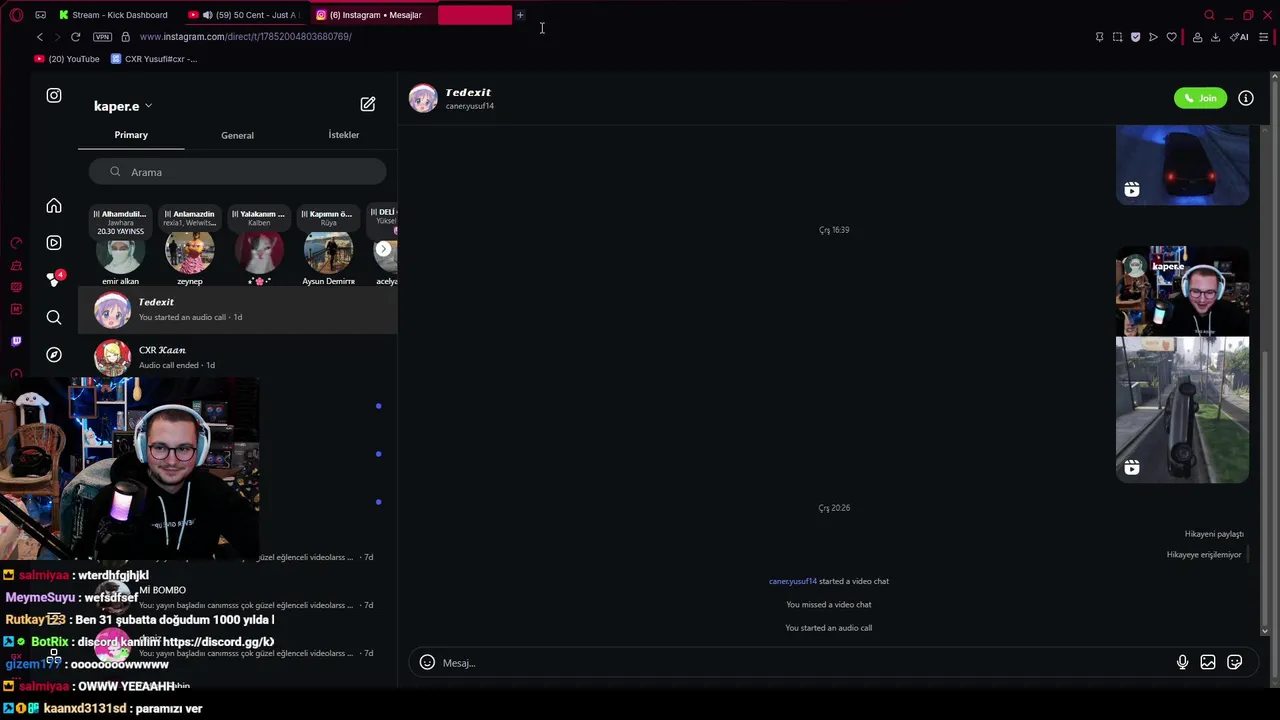Open the downloads icon in toolbar
Viewport: 1280px width, 720px height.
1215,37
